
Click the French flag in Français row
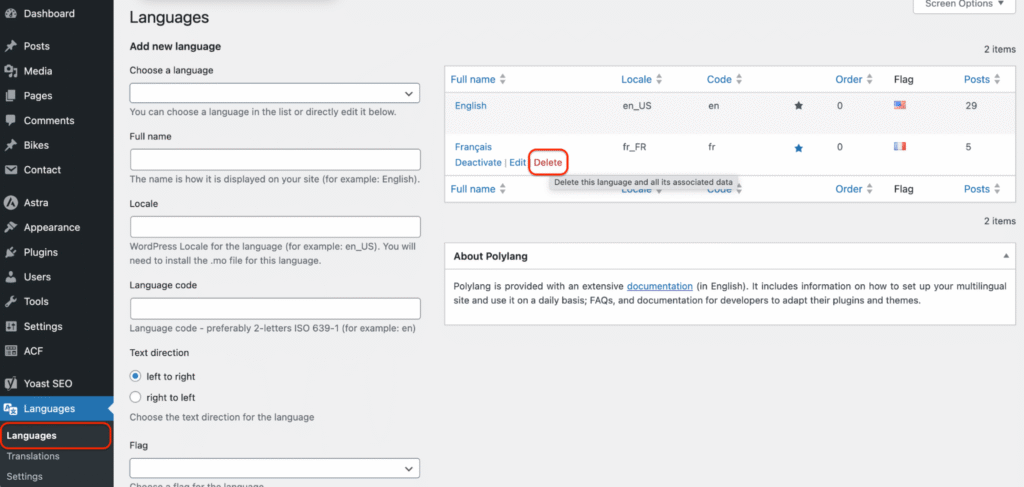pos(900,146)
